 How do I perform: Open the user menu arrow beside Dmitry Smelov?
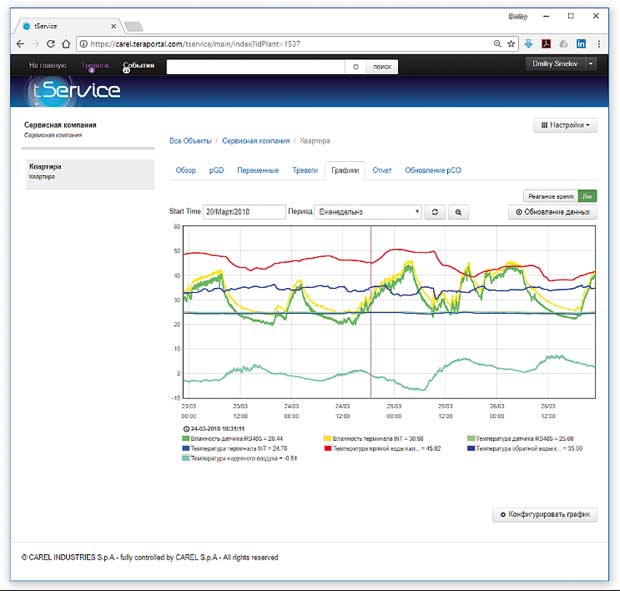(x=591, y=64)
